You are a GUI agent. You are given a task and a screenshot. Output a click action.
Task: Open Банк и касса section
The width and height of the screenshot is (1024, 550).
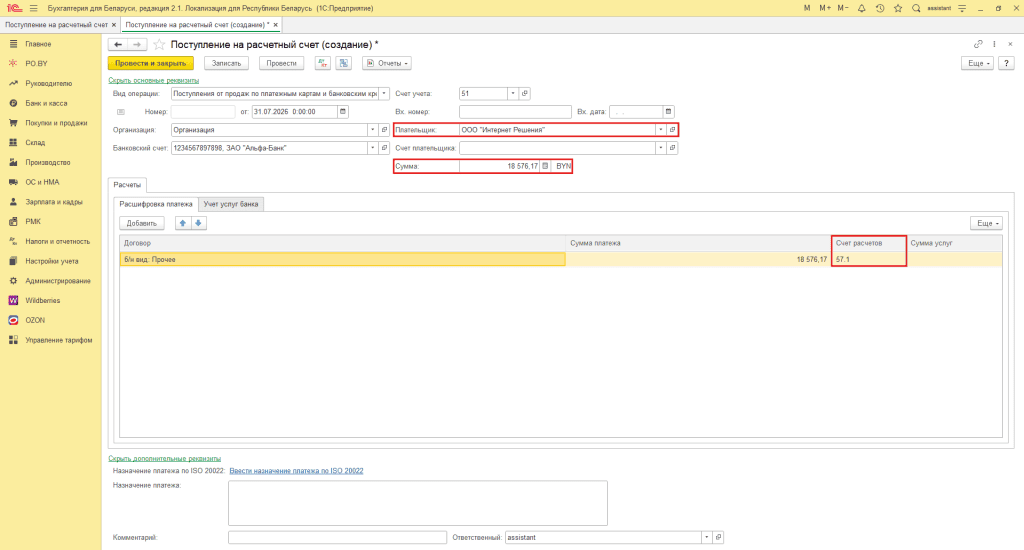pyautogui.click(x=46, y=103)
